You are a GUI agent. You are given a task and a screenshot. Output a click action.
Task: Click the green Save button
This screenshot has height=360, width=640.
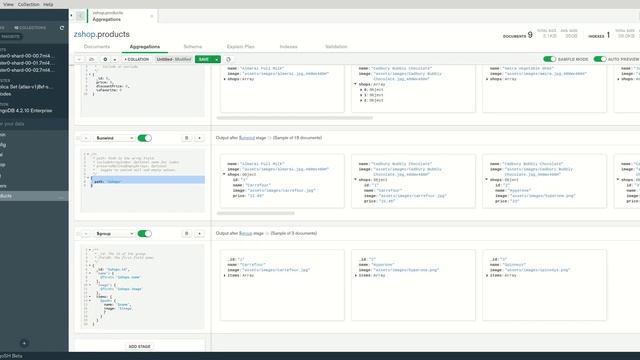tap(204, 59)
